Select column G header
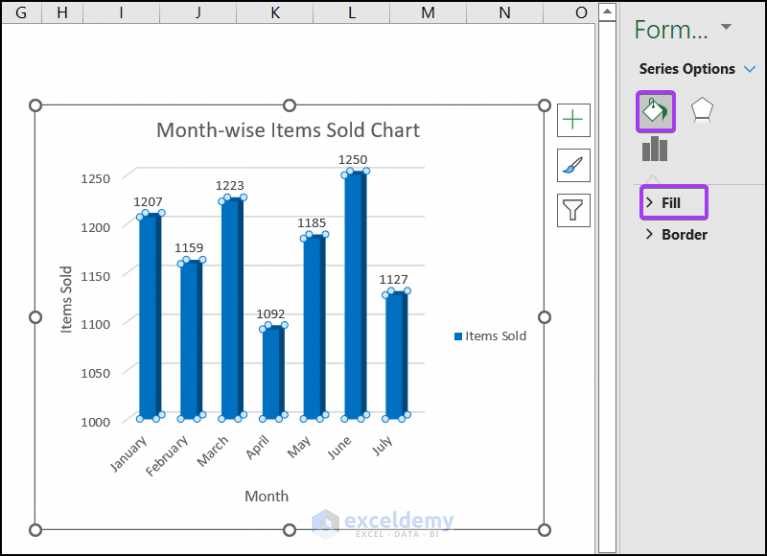The image size is (767, 556). (21, 12)
